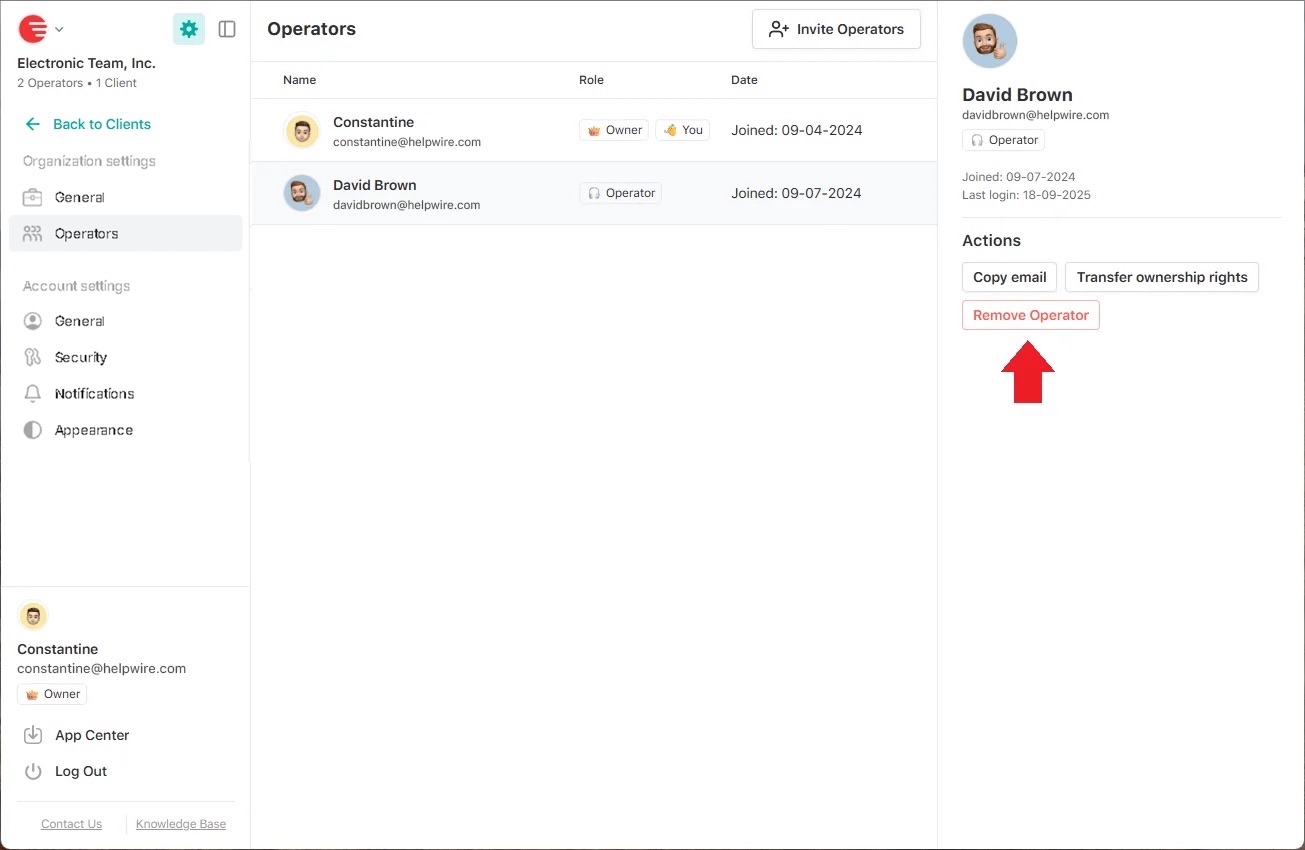The height and width of the screenshot is (850, 1305).
Task: Open Notifications settings
Action: click(126, 393)
